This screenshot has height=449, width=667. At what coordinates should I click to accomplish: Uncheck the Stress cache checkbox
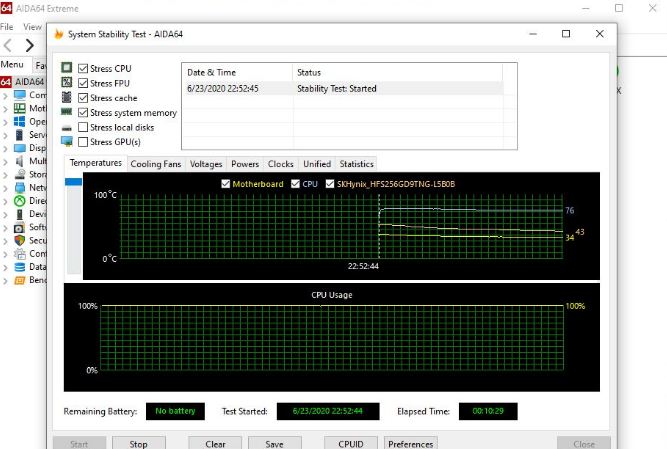coord(83,98)
